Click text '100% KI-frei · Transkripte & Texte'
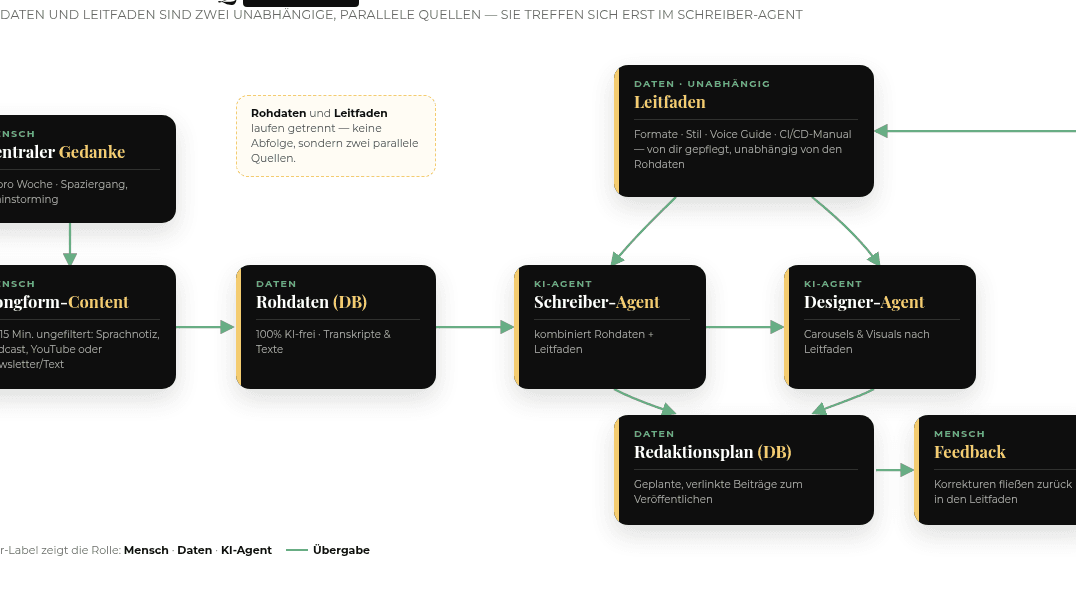The width and height of the screenshot is (1076, 605). [x=323, y=342]
